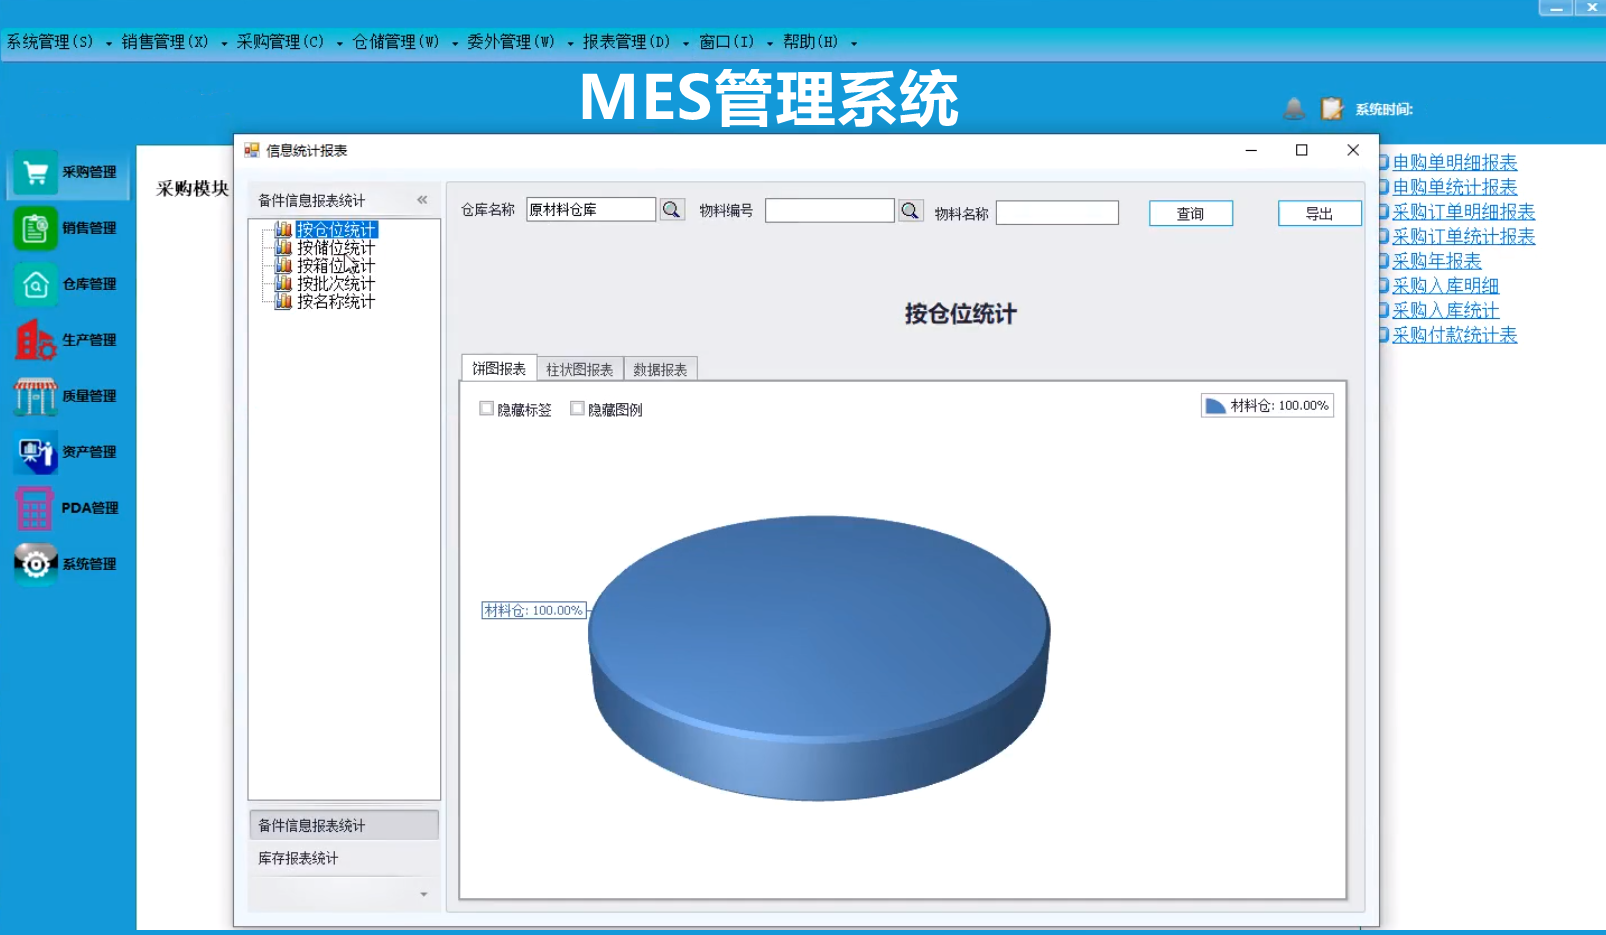Image resolution: width=1606 pixels, height=935 pixels.
Task: Open the 采购付款统计表 link
Action: 1454,335
